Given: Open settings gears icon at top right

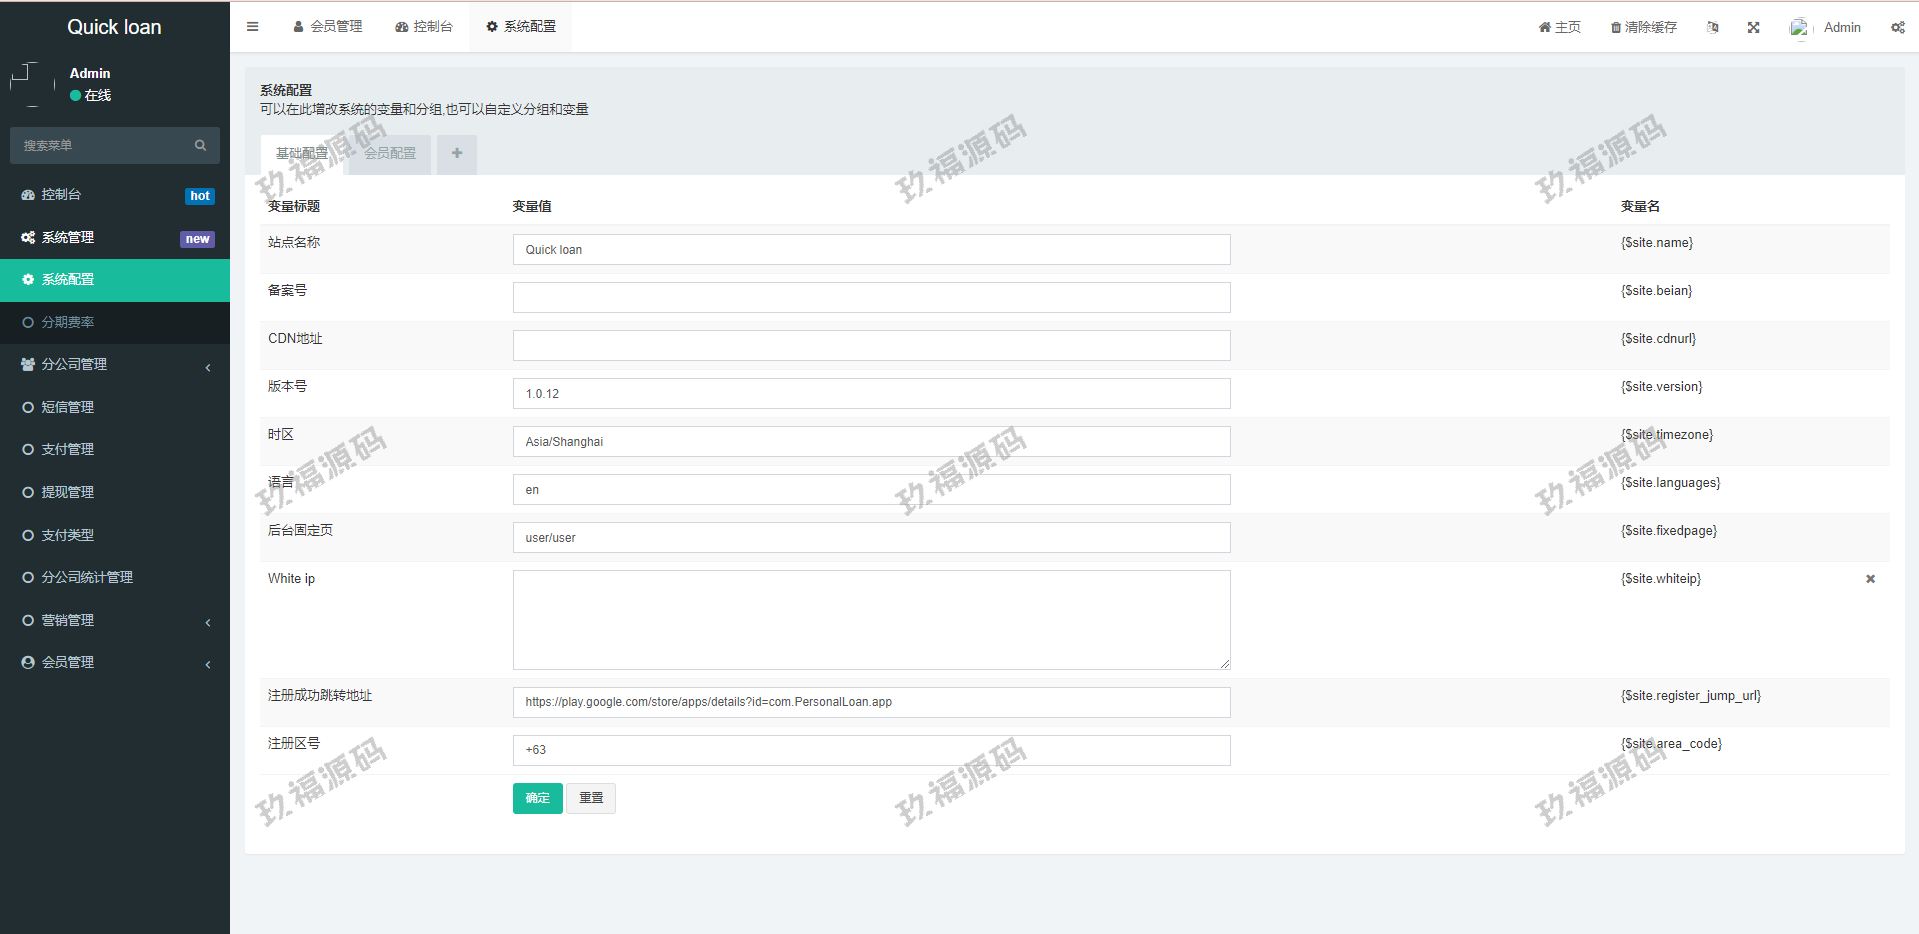Looking at the screenshot, I should (x=1897, y=27).
